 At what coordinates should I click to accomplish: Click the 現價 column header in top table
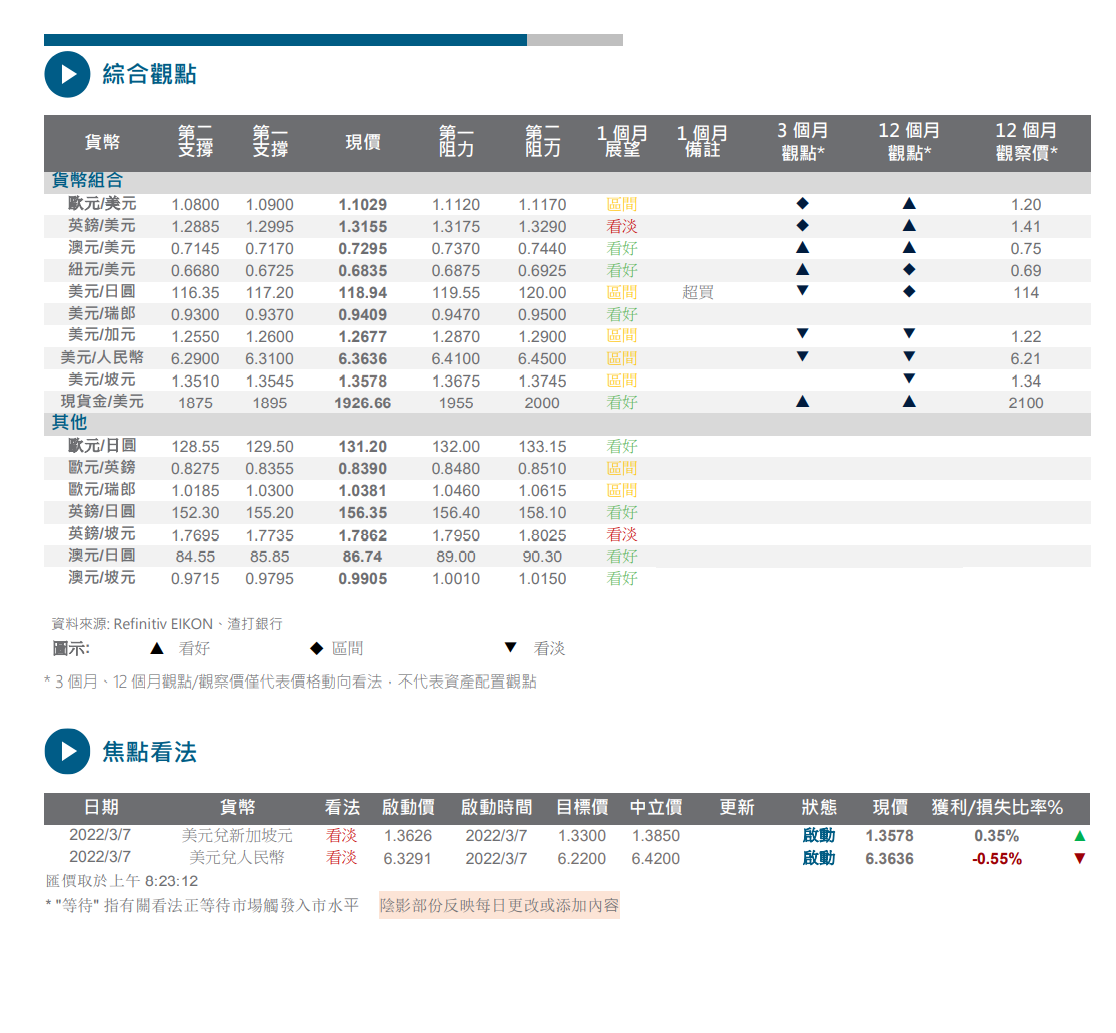(x=362, y=142)
